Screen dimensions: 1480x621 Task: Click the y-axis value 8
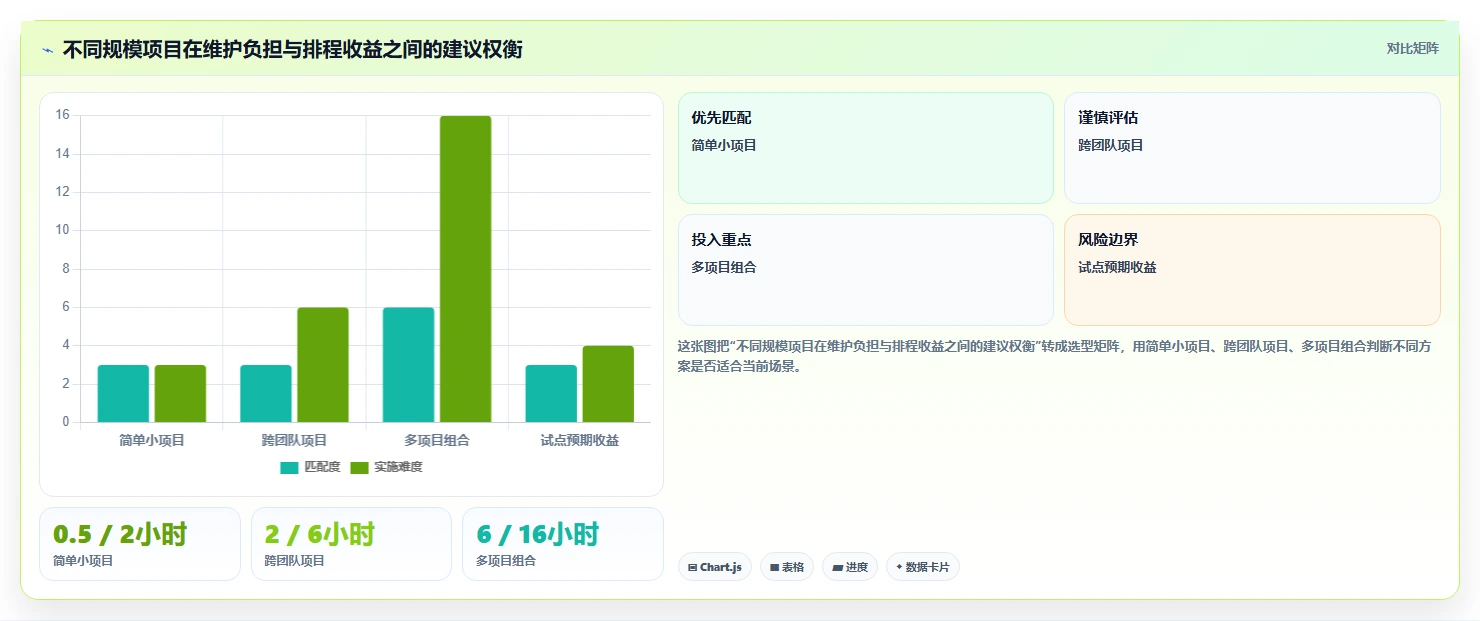(66, 269)
